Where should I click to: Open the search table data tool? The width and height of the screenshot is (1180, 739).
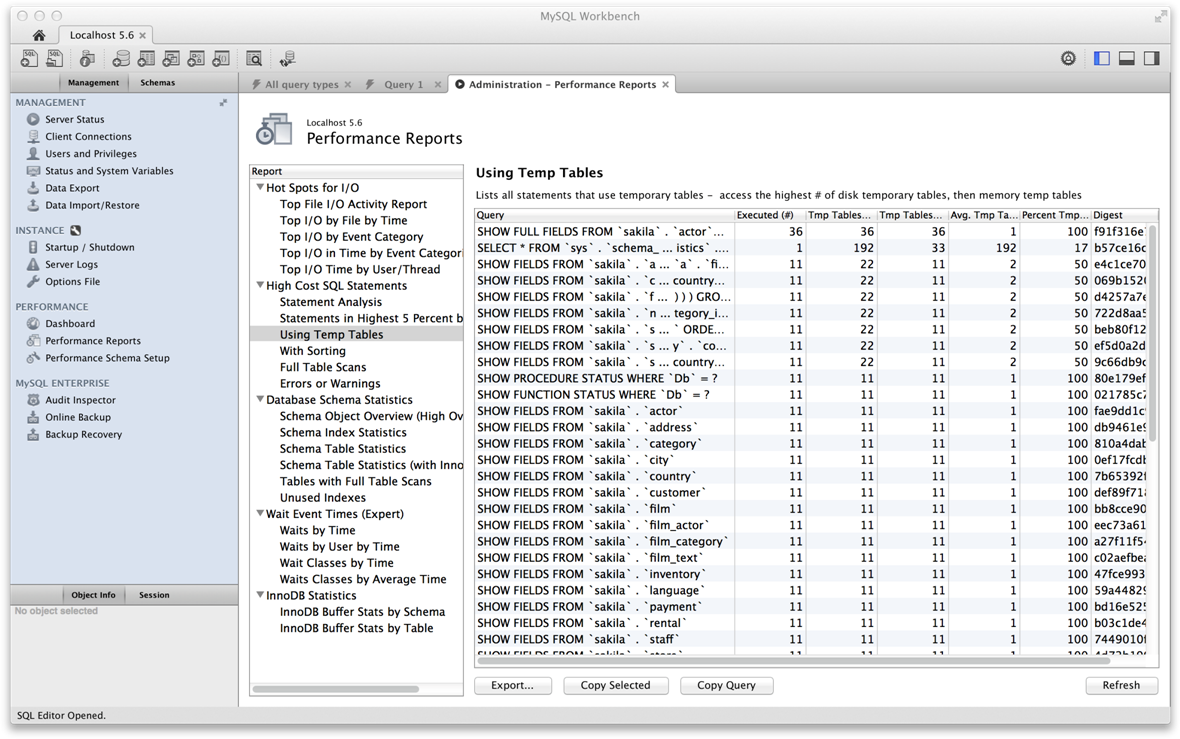[x=254, y=59]
